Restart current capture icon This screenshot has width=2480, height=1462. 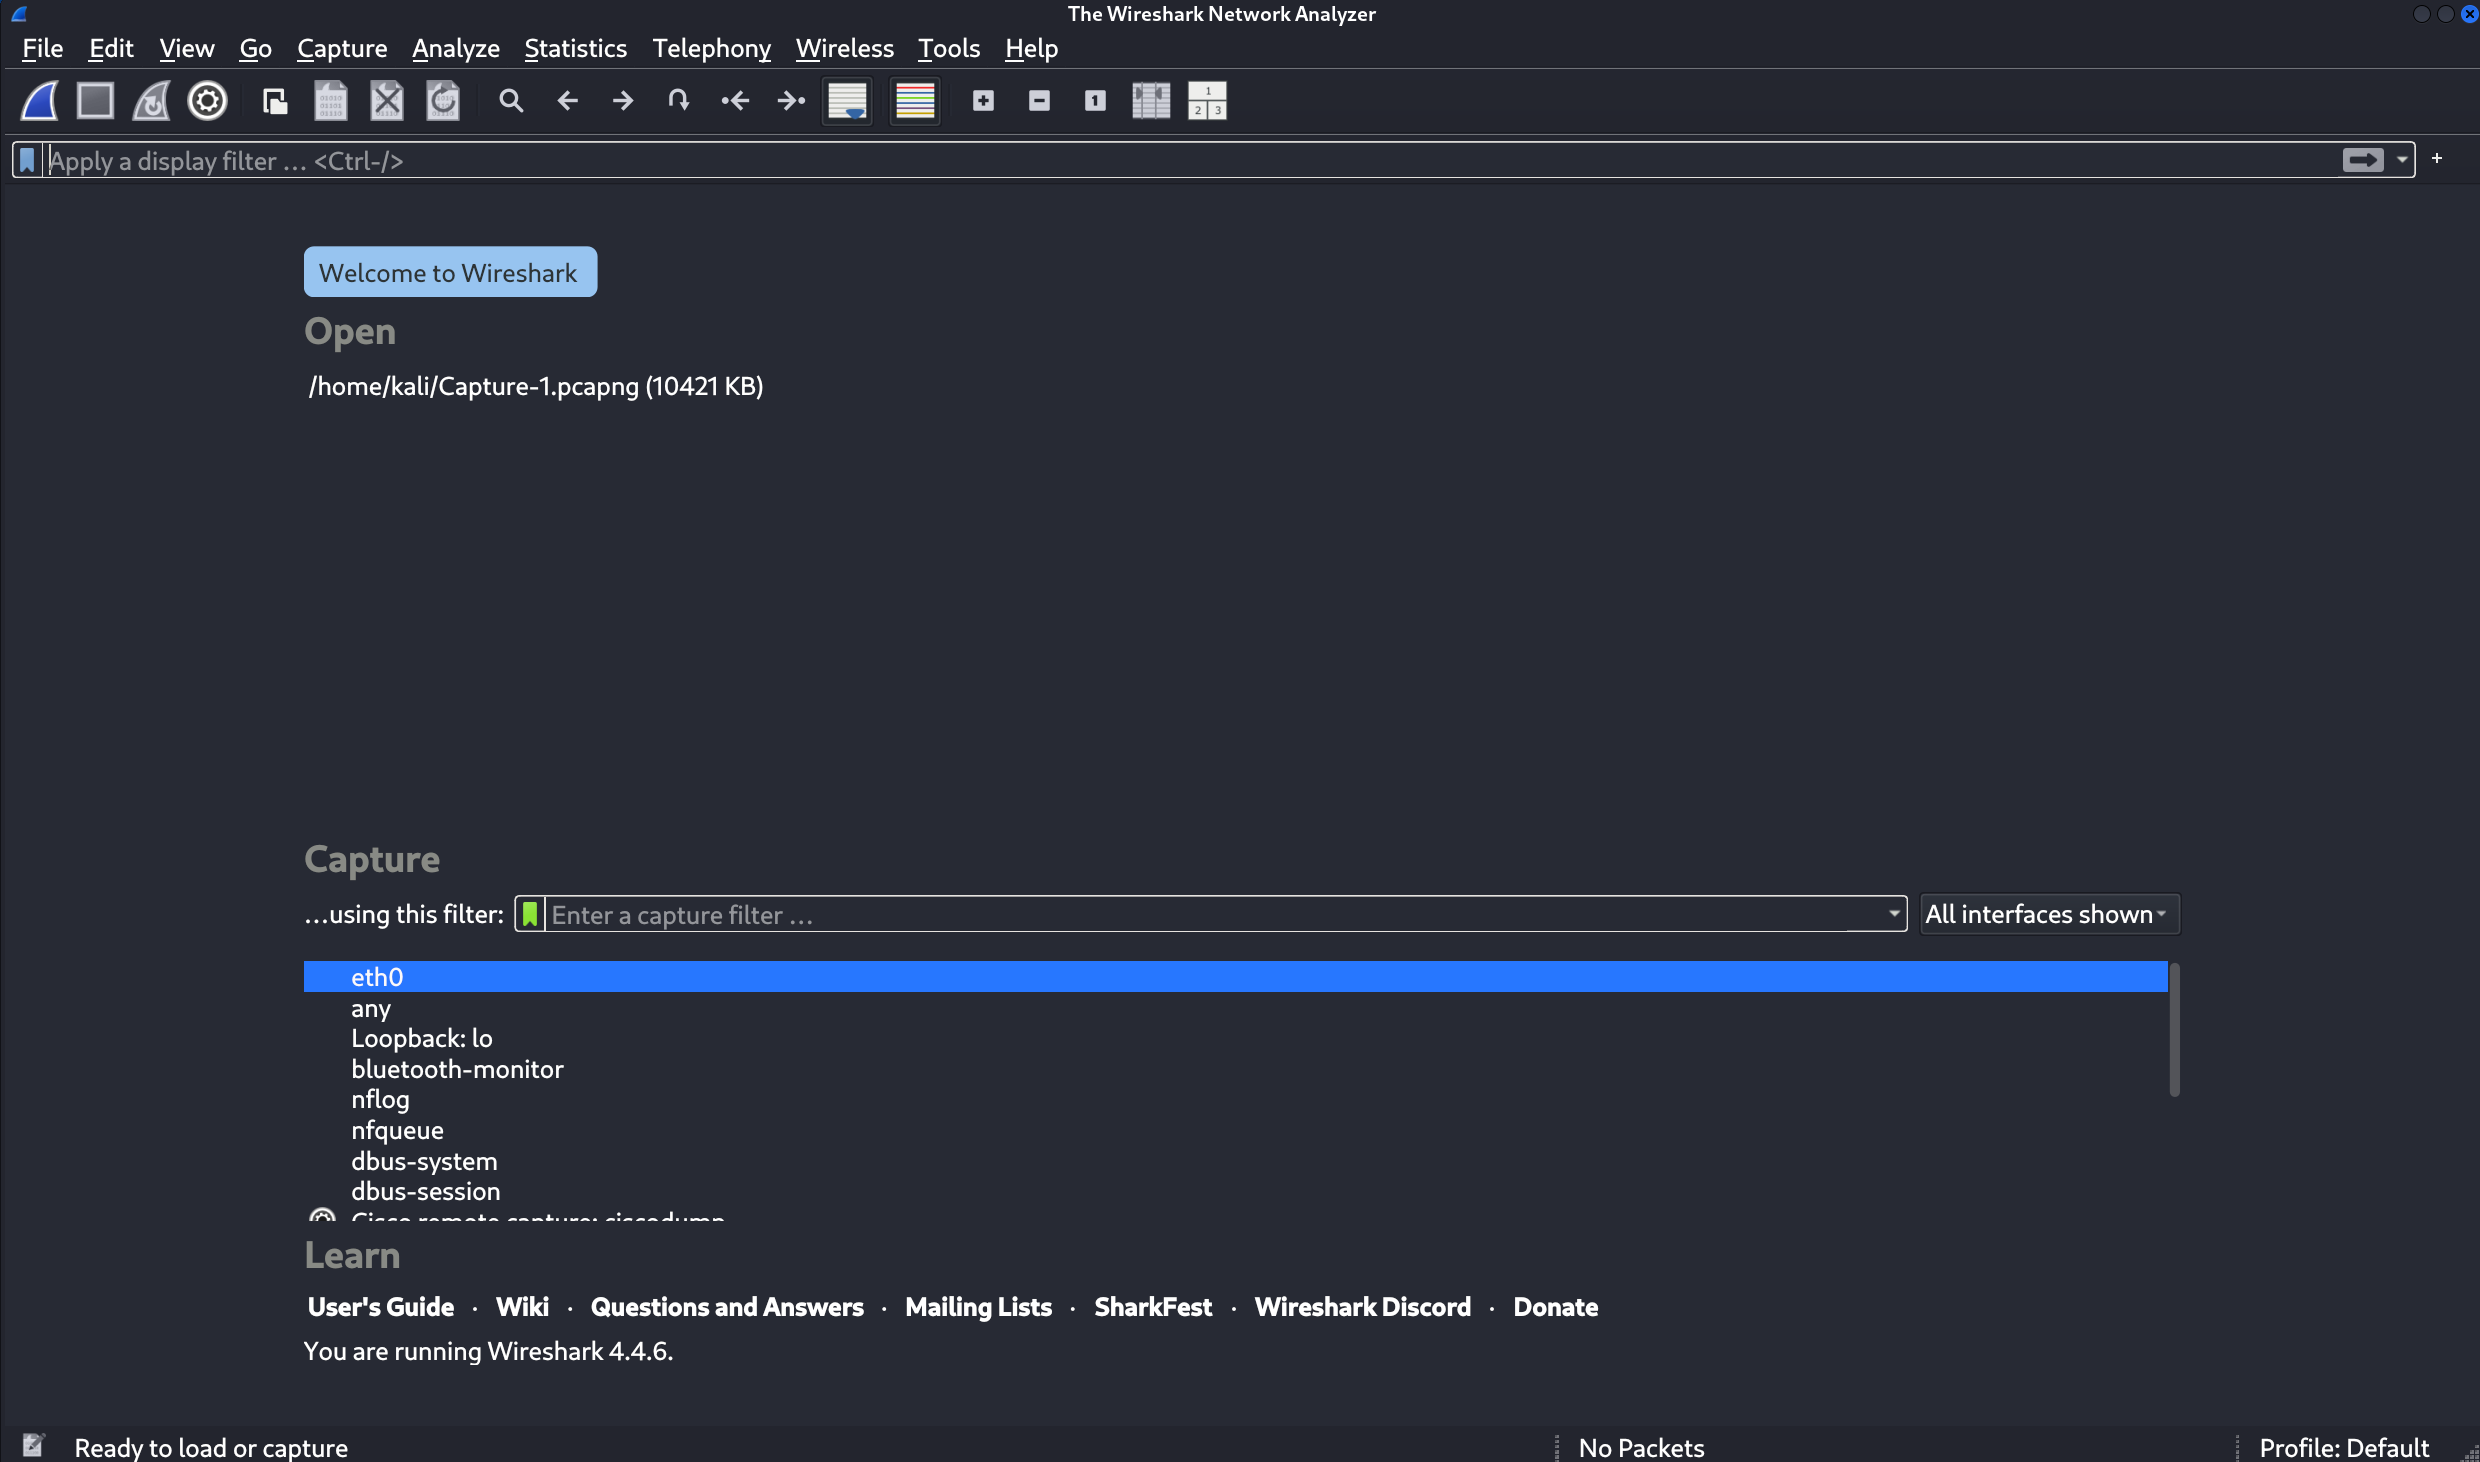click(x=152, y=101)
